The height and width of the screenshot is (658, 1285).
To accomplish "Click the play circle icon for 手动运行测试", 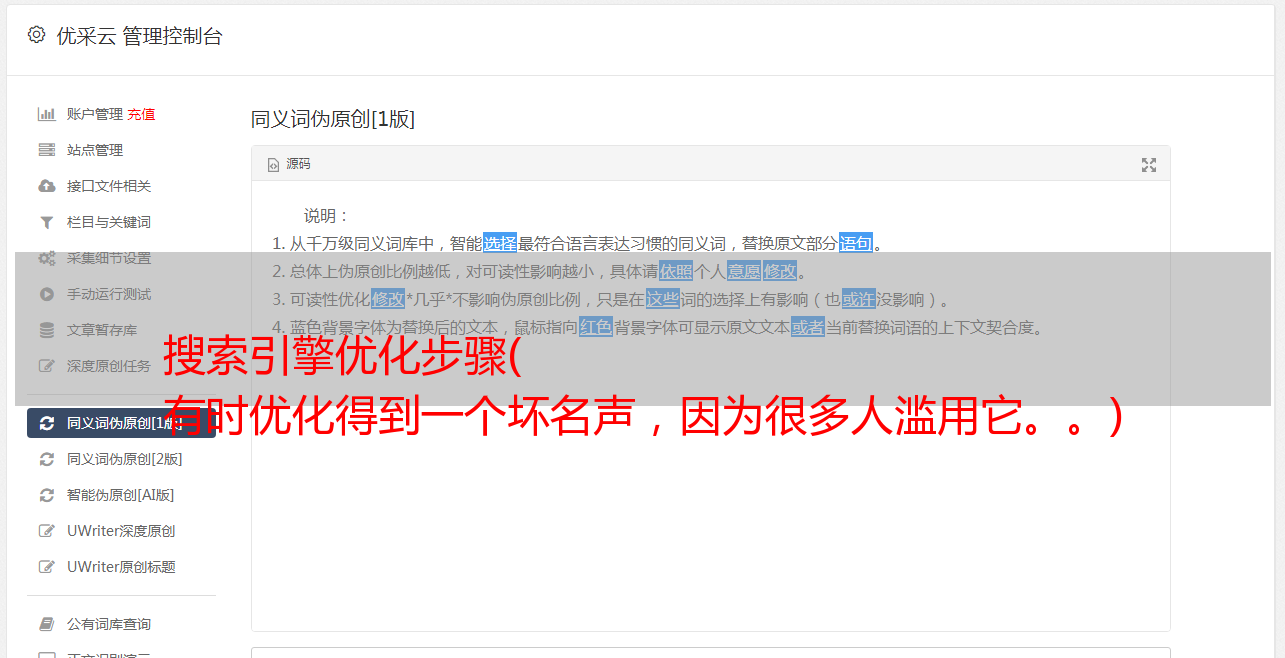I will tap(46, 294).
